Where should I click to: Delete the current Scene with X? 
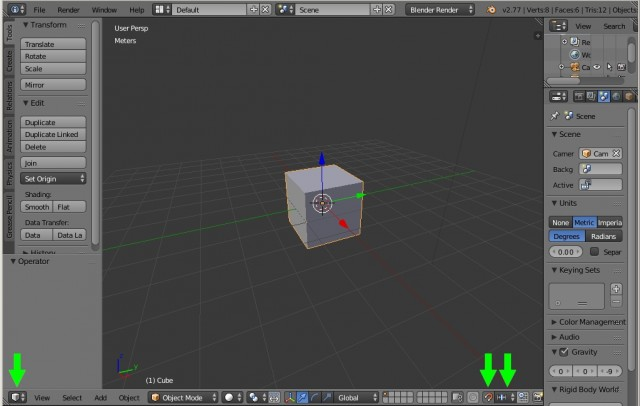point(389,9)
